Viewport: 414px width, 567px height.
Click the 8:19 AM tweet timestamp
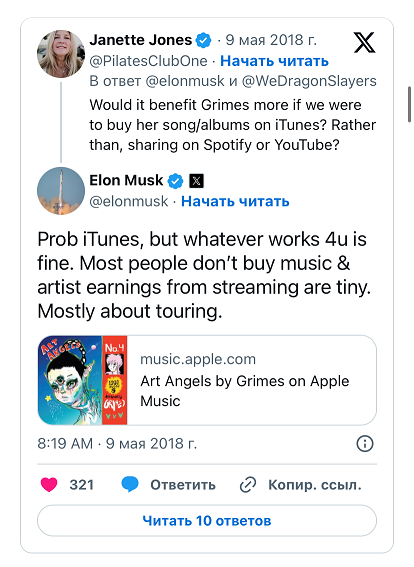pyautogui.click(x=65, y=443)
